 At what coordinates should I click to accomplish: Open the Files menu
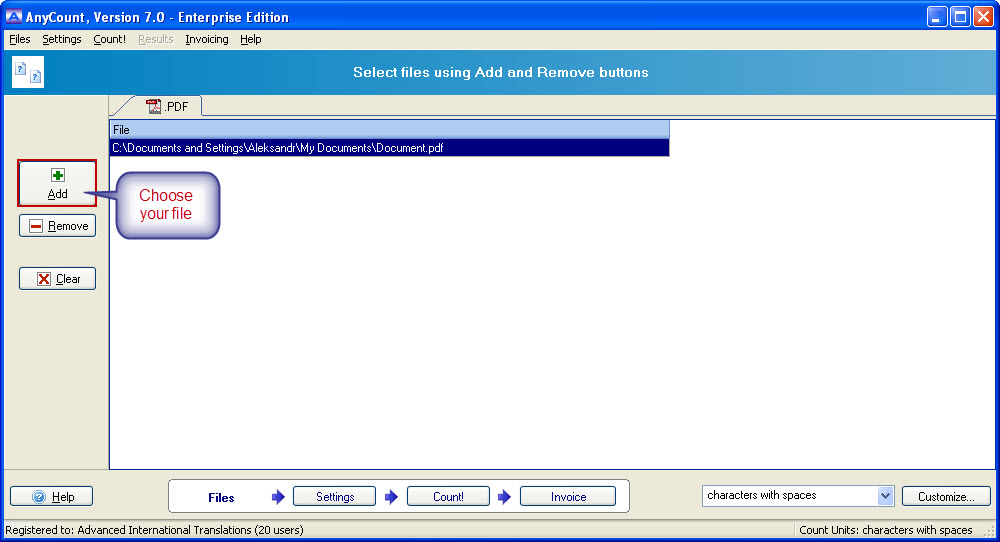20,39
